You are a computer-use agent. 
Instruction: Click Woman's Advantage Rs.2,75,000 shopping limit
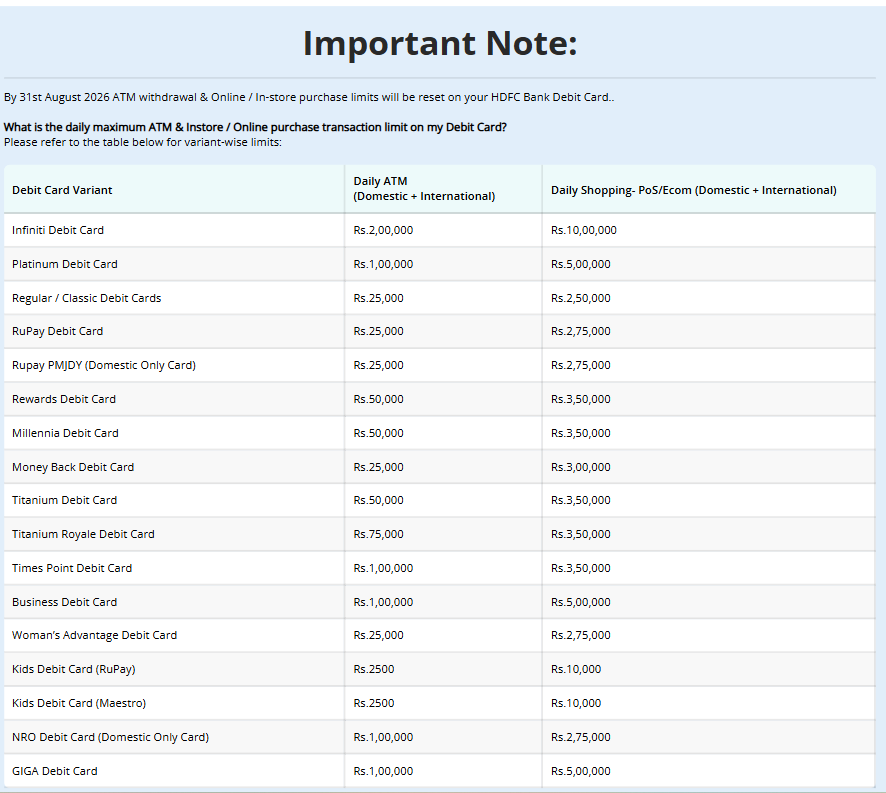(x=580, y=635)
